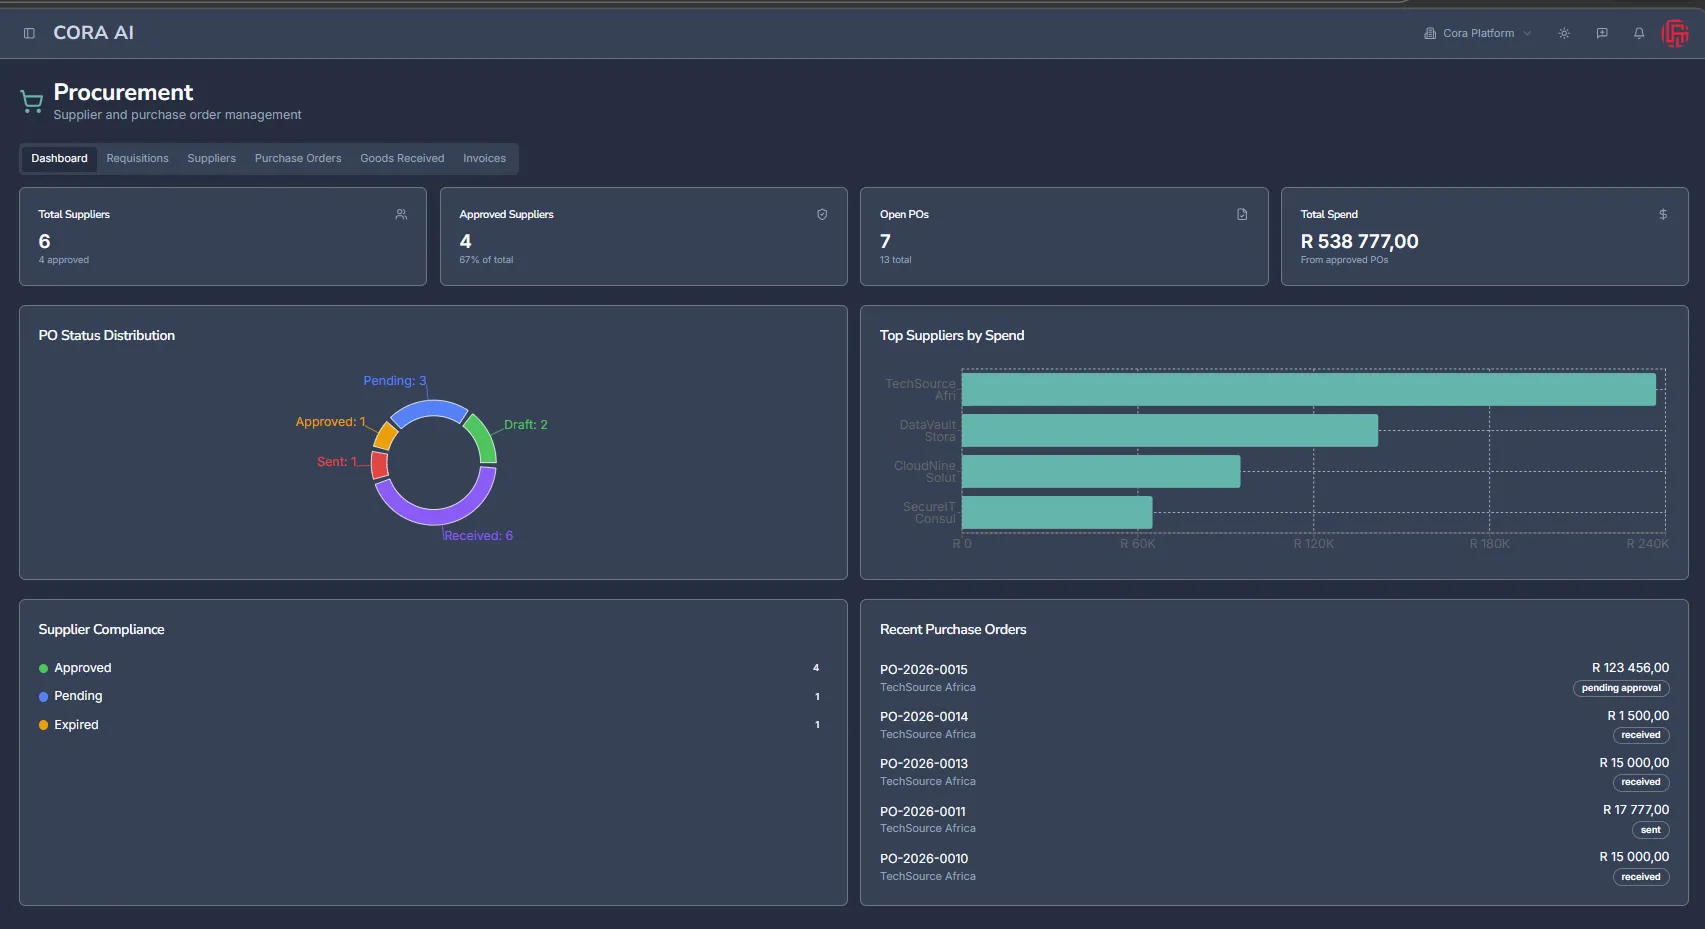Image resolution: width=1705 pixels, height=929 pixels.
Task: Open purchase order PO-2026-0011
Action: click(x=922, y=812)
